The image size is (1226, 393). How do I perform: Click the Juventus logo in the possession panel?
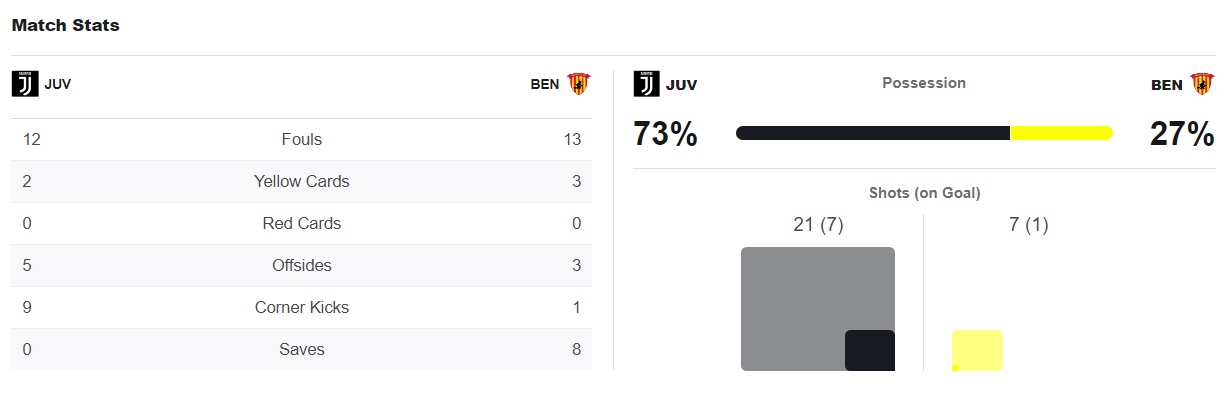point(647,84)
